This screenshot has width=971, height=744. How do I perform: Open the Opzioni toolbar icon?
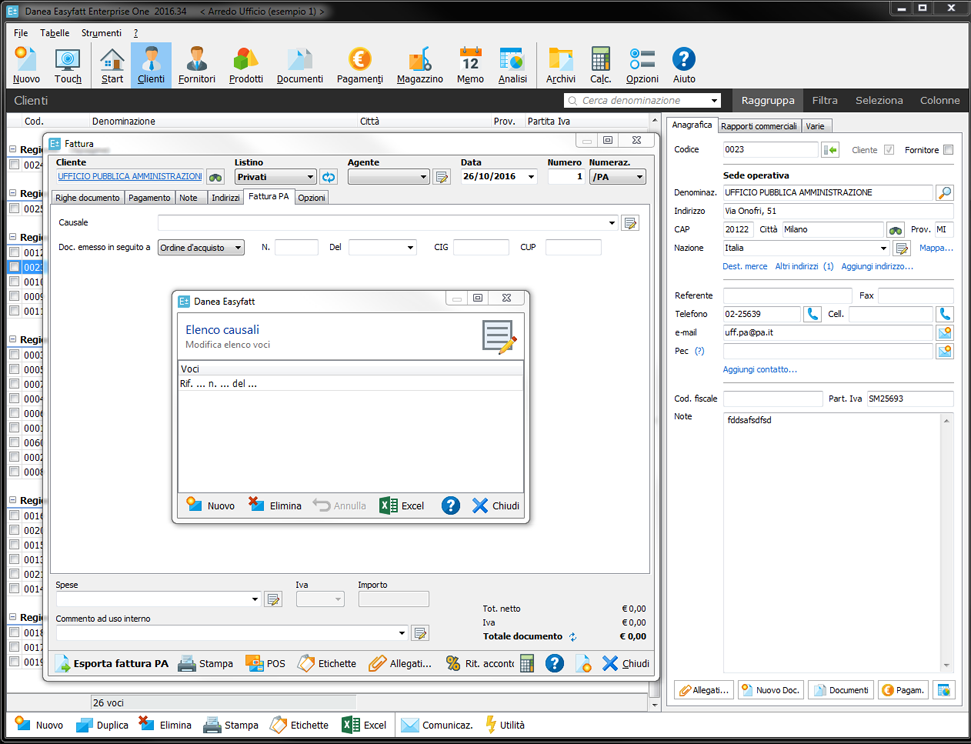pos(642,65)
